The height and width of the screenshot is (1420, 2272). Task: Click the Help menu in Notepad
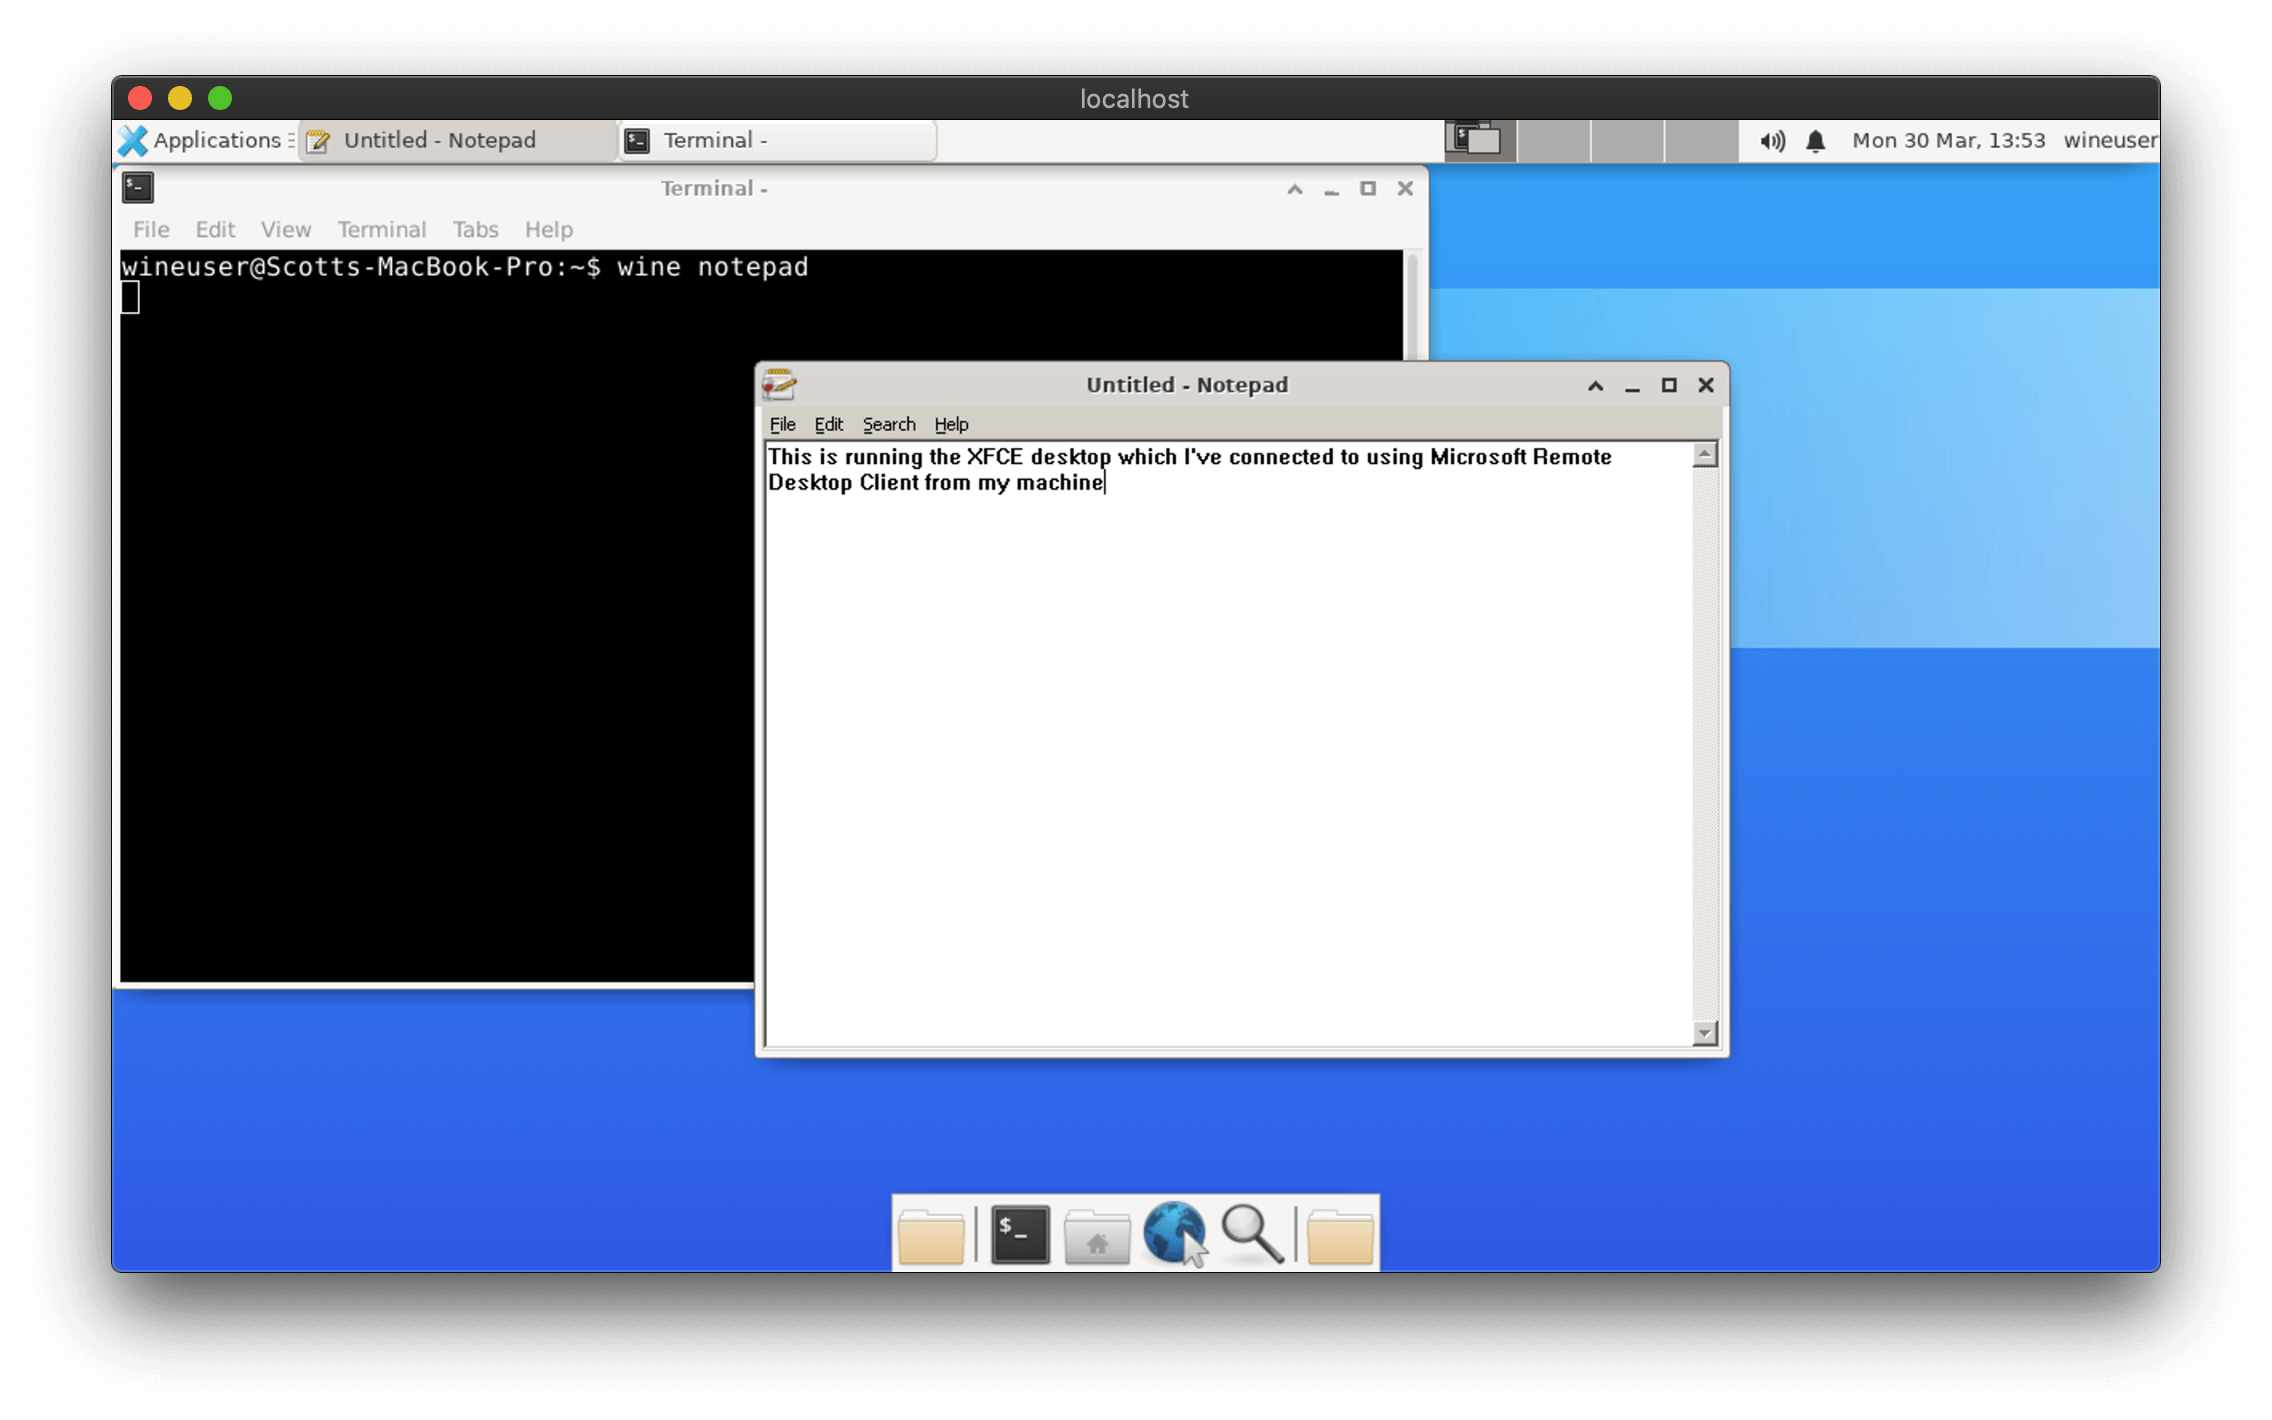[x=950, y=424]
